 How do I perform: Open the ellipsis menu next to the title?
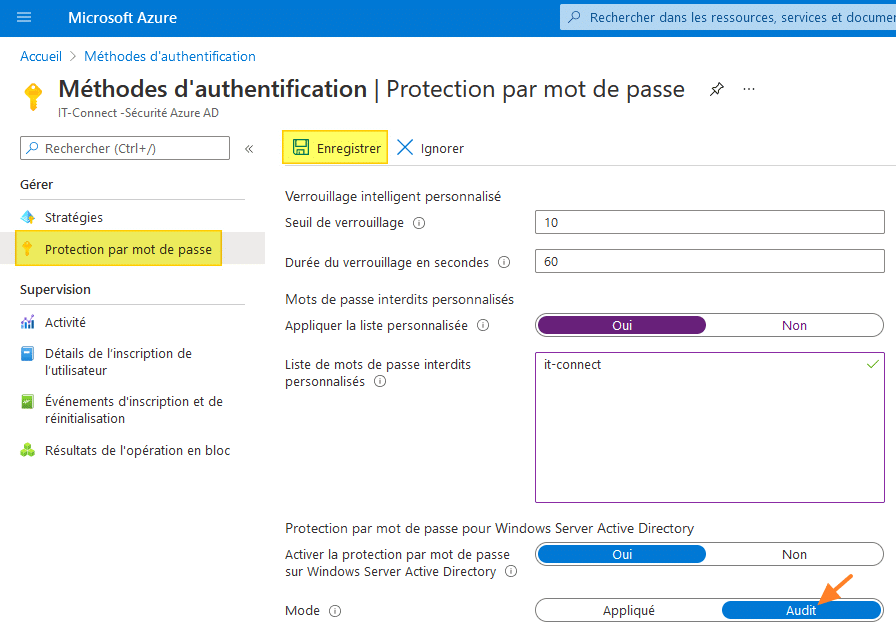(x=748, y=89)
